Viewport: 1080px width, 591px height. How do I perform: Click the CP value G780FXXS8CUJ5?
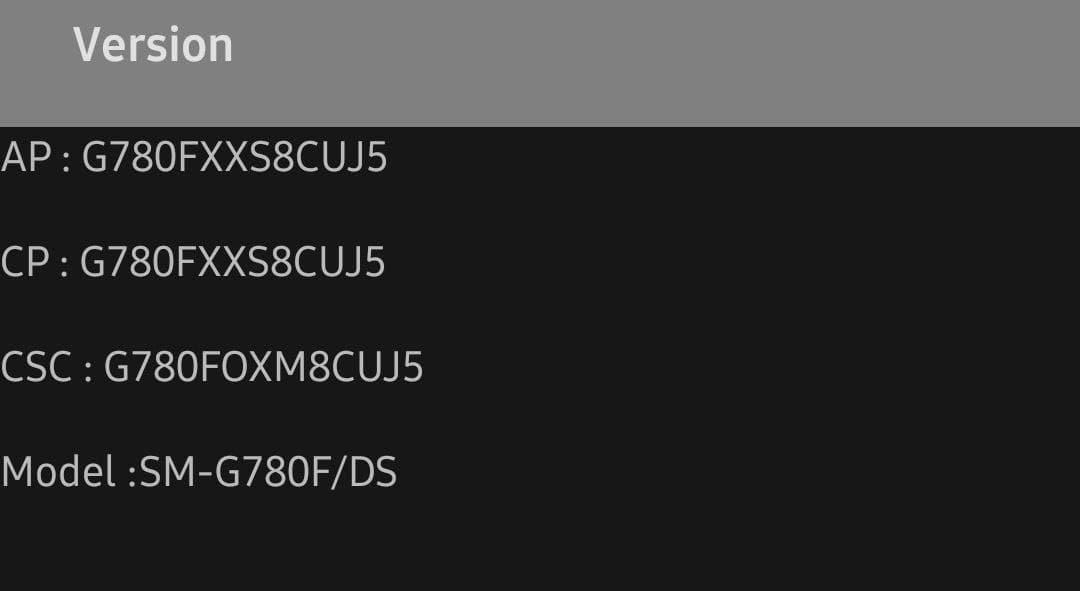233,262
